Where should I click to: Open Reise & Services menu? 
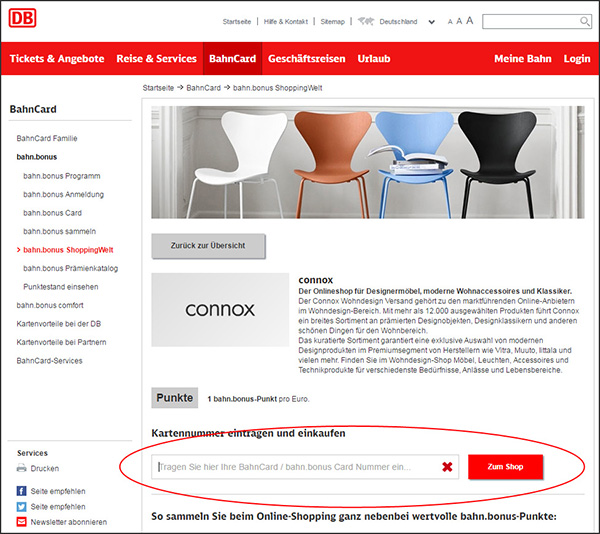coord(156,59)
